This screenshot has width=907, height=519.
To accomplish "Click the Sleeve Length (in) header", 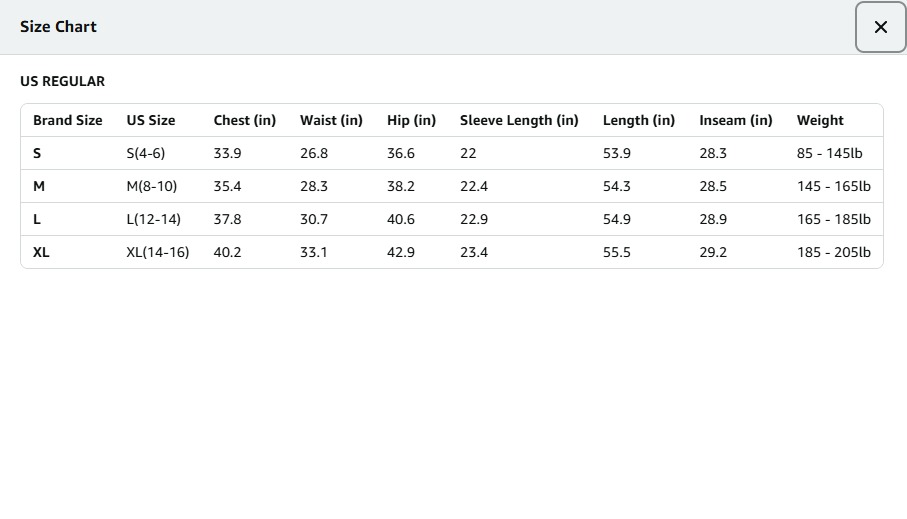I will (x=519, y=120).
